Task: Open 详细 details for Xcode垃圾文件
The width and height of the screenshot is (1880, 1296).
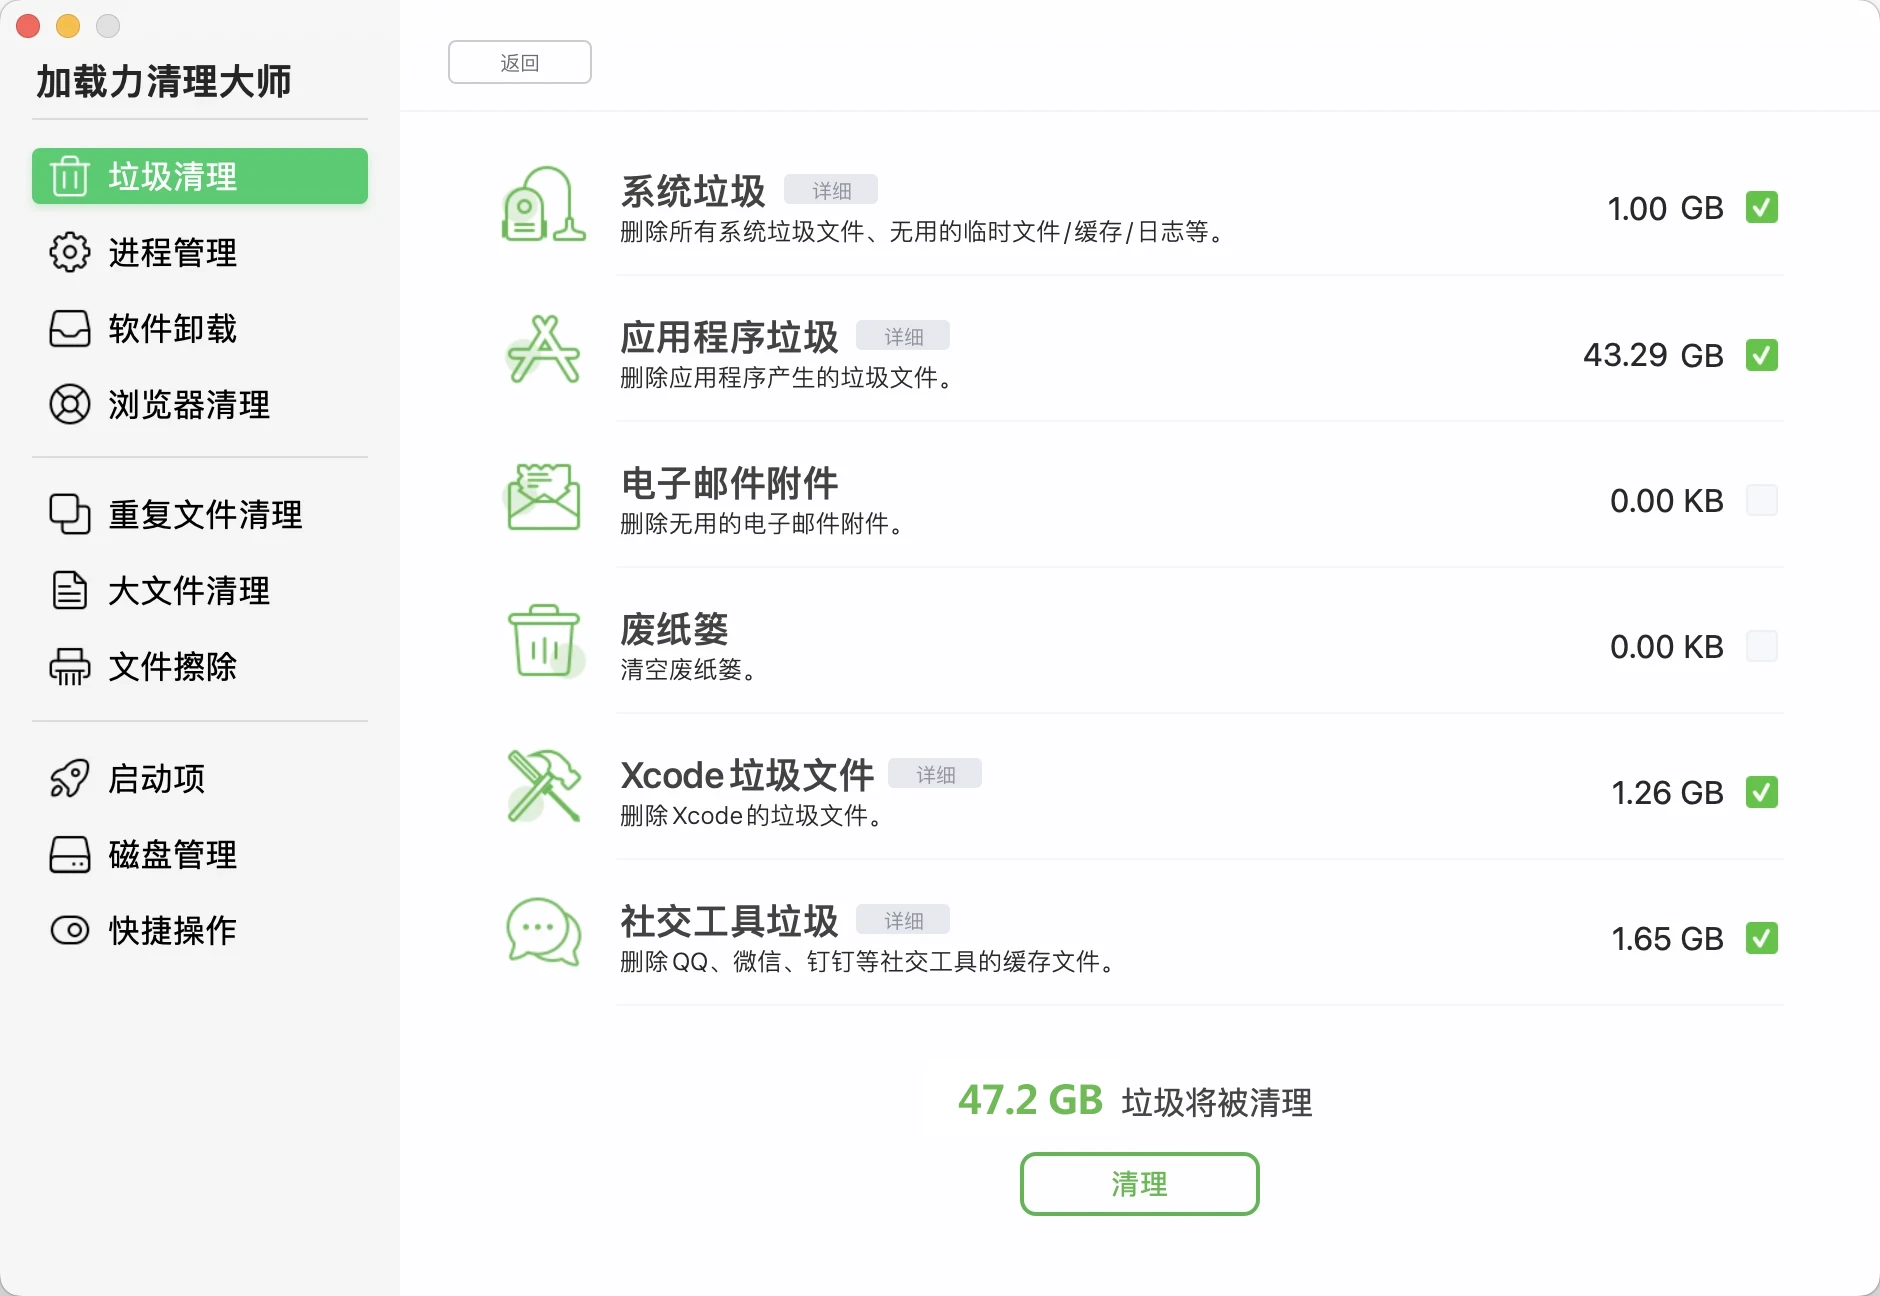Action: click(x=935, y=774)
